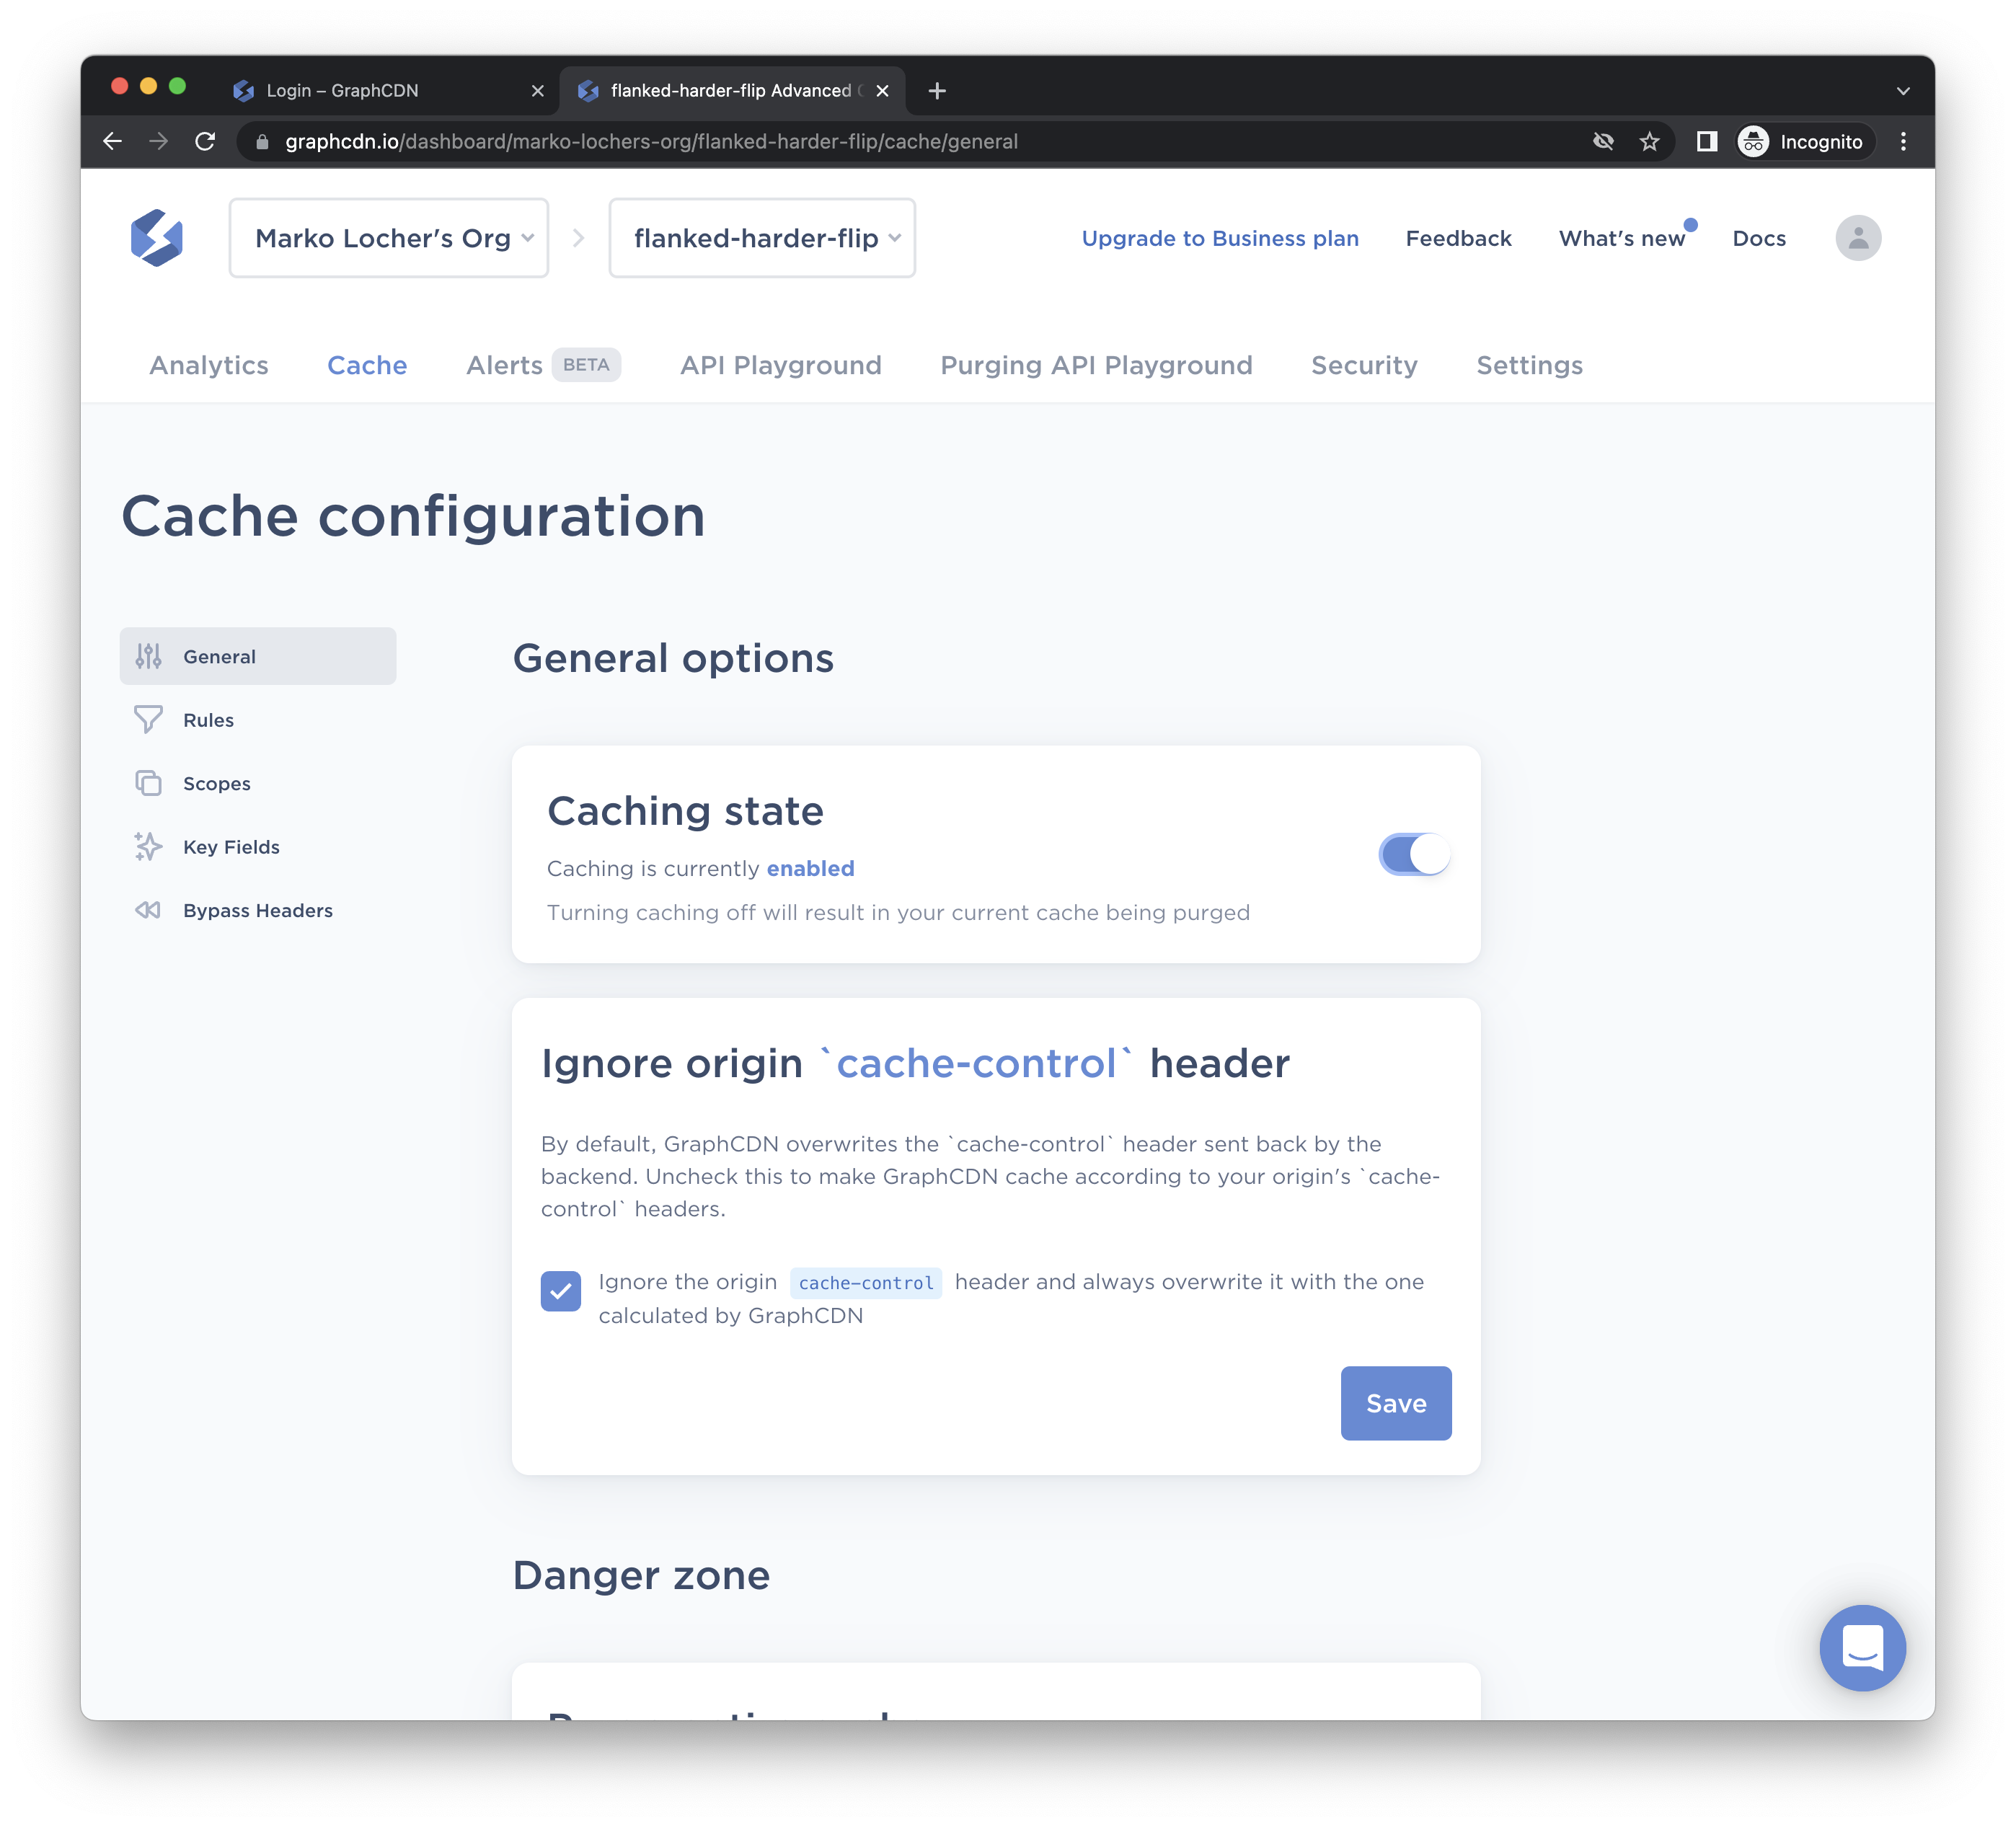Screen dimensions: 2016x1827
Task: Click the Scopes copy icon
Action: pos(148,783)
